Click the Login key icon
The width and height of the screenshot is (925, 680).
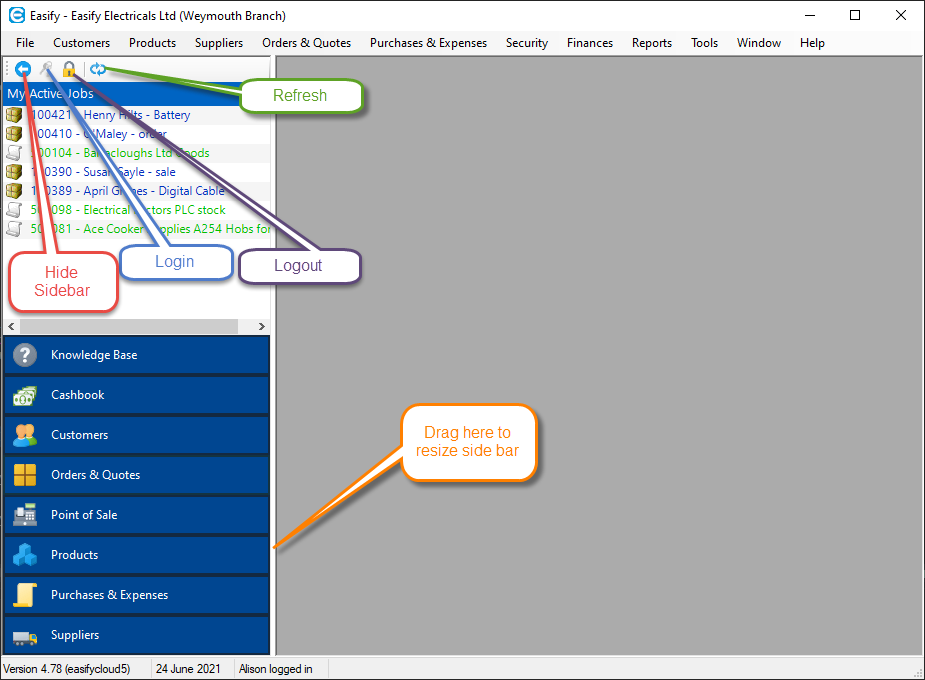(46, 69)
